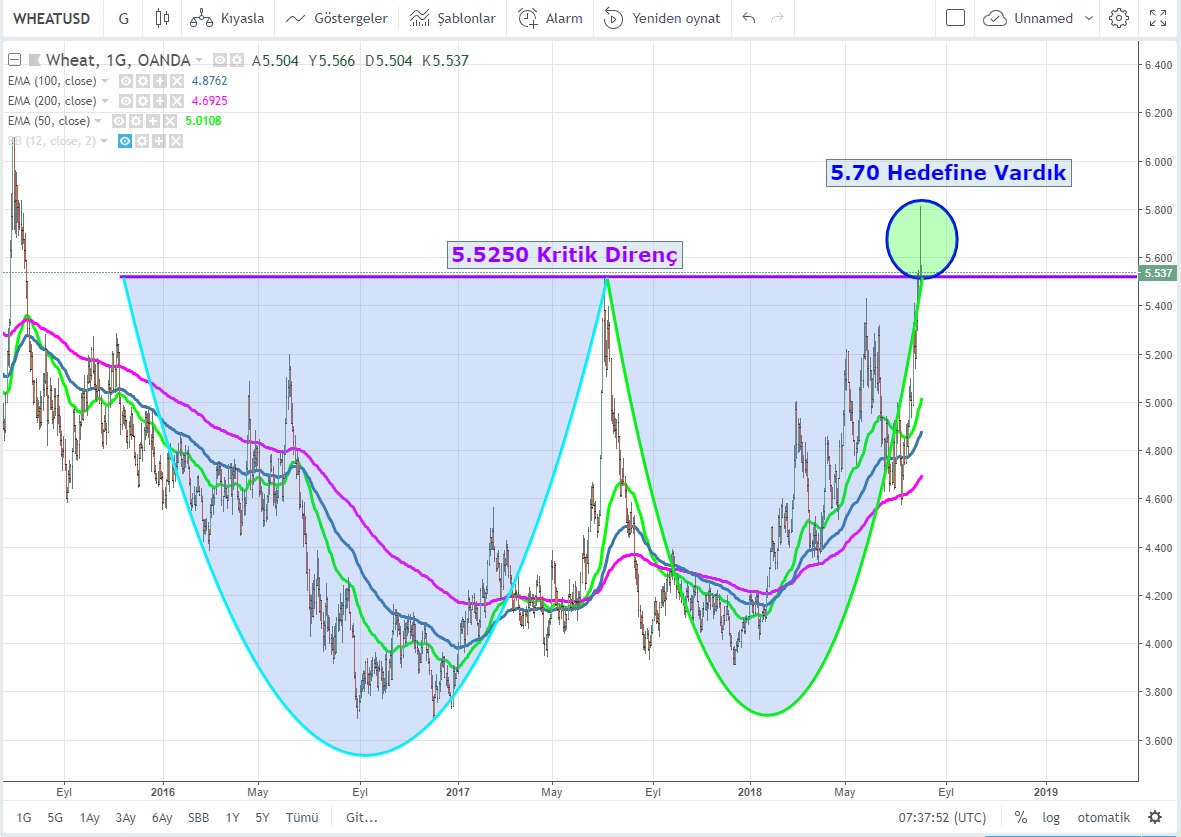Image resolution: width=1181 pixels, height=837 pixels.
Task: Open the candlestick chart style selector
Action: click(x=162, y=18)
